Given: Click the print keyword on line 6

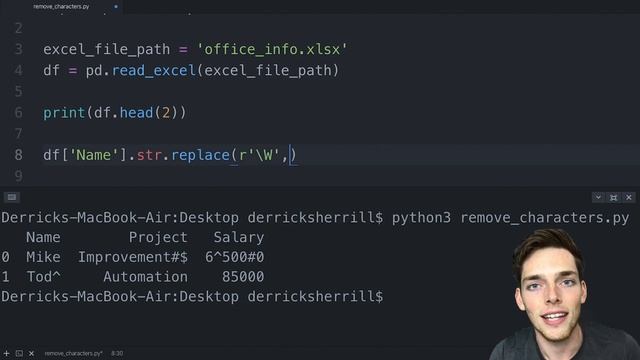Looking at the screenshot, I should pyautogui.click(x=64, y=113).
